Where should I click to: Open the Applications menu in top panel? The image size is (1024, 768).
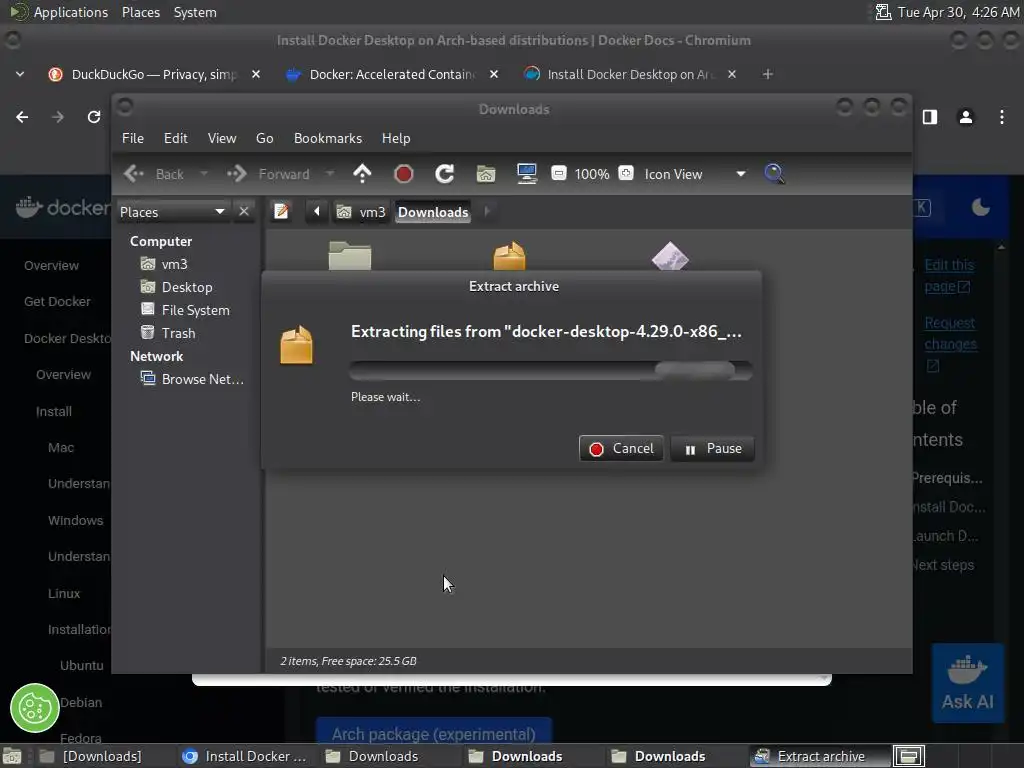71,12
